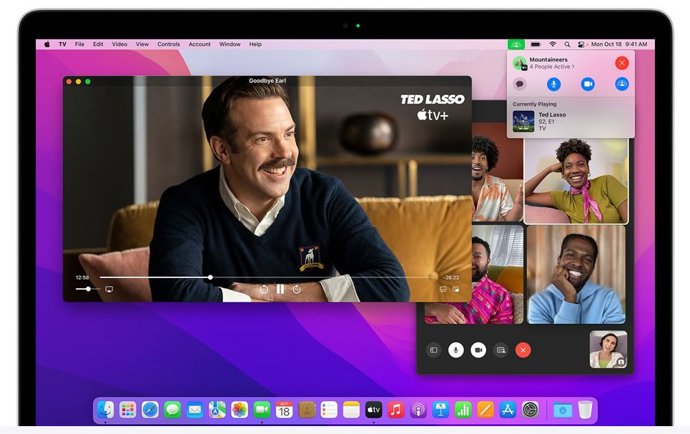
Task: Open FaceTime from the Dock
Action: tap(262, 410)
